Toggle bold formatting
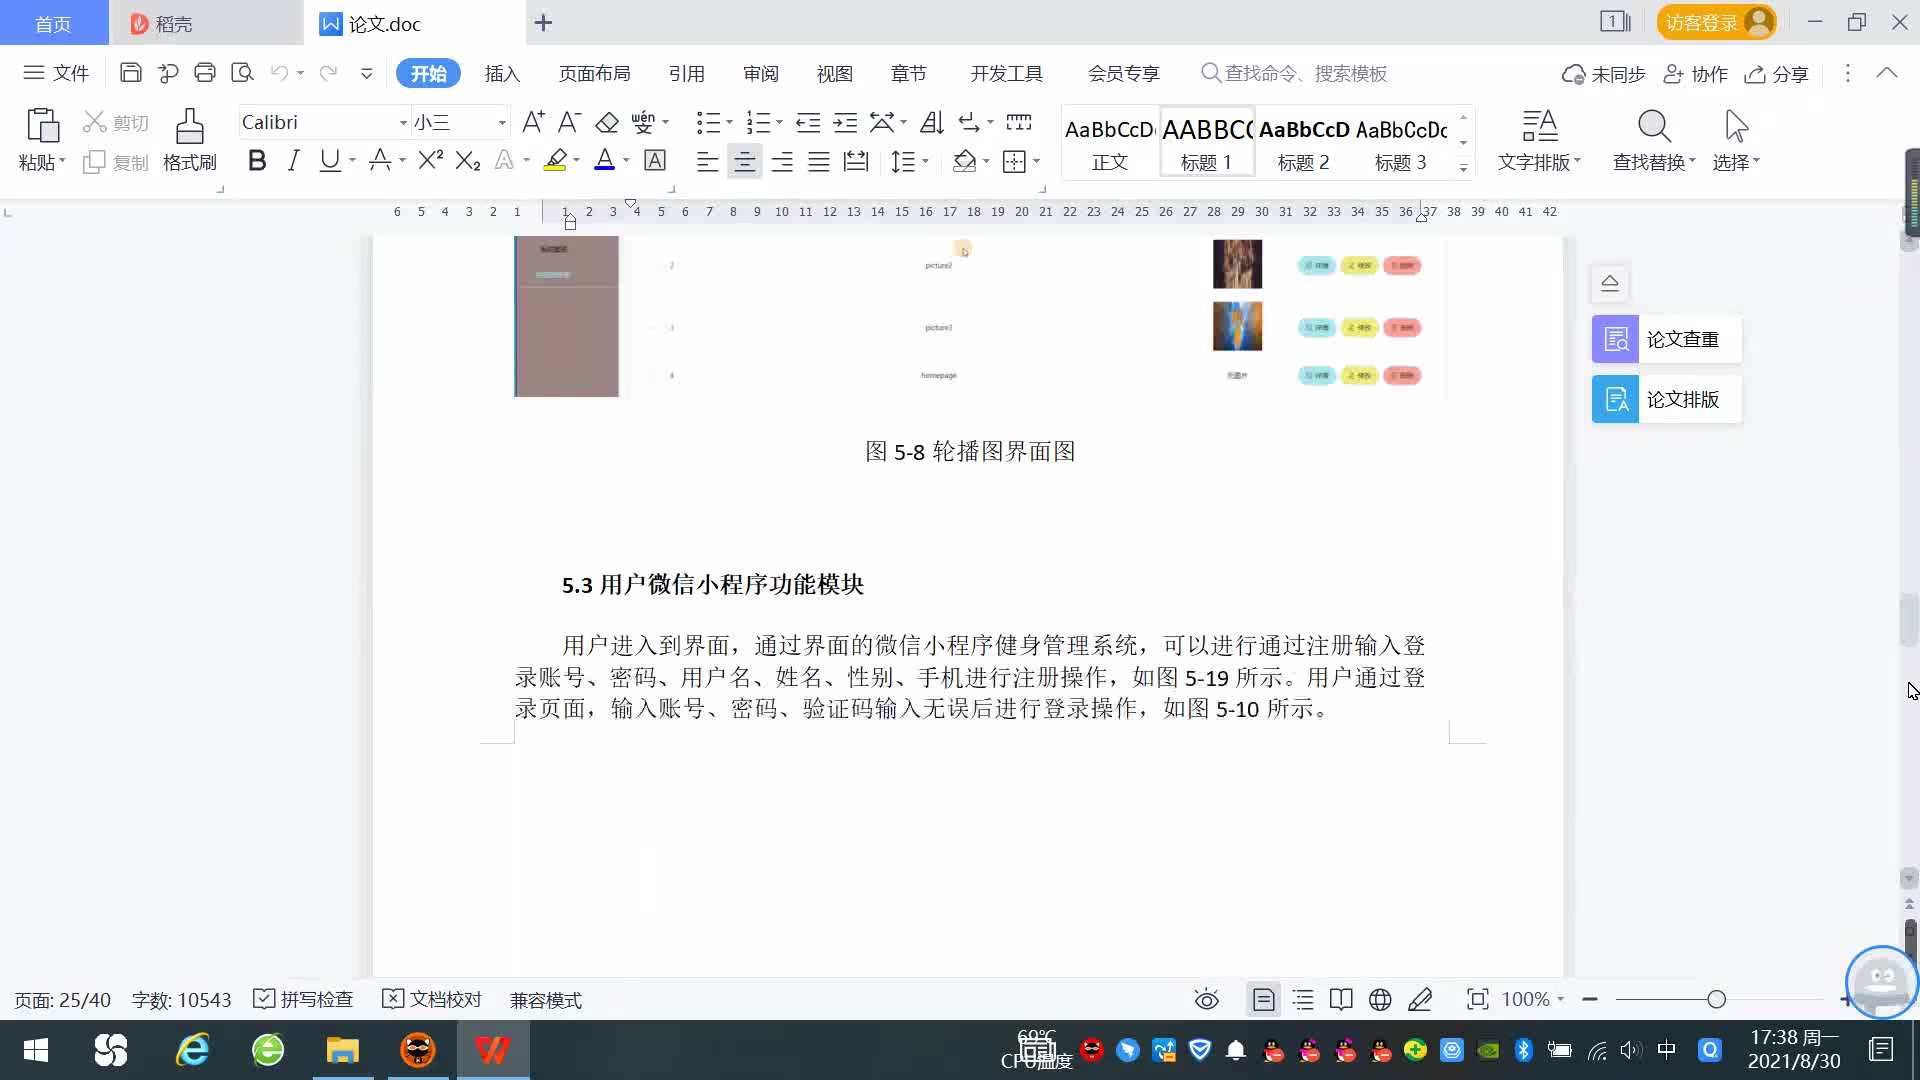Viewport: 1920px width, 1080px height. [x=257, y=160]
